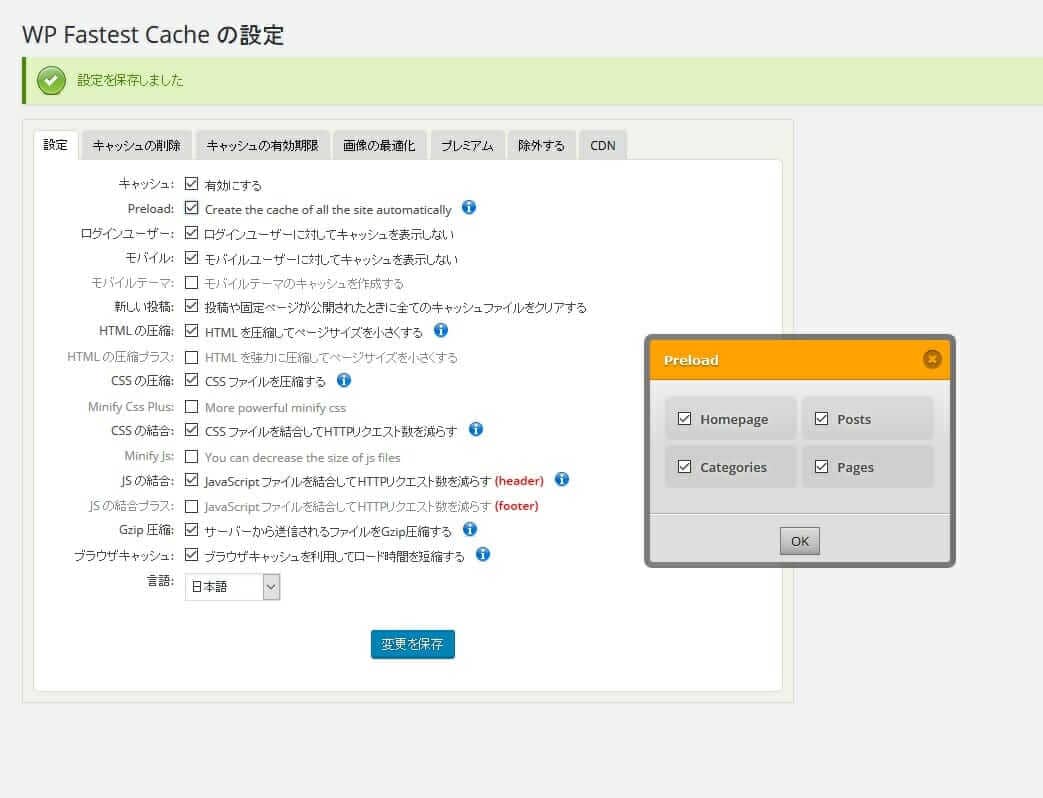Toggle the HTML の圧縮 checkbox
Image resolution: width=1043 pixels, height=798 pixels.
pyautogui.click(x=192, y=331)
